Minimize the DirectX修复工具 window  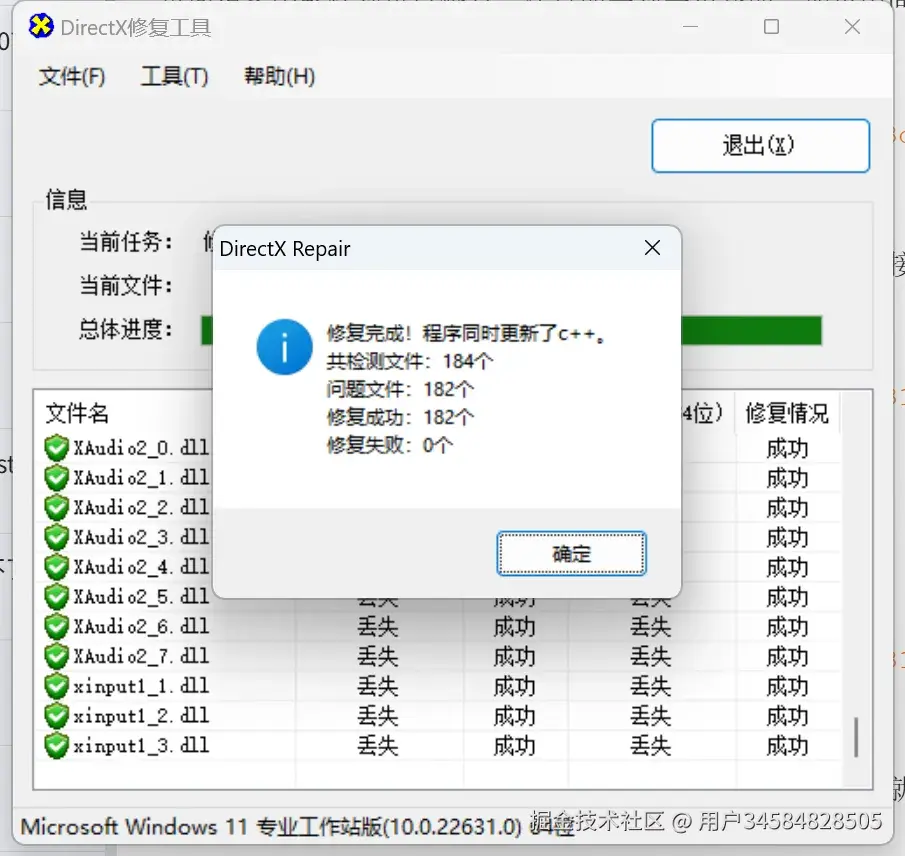click(690, 27)
